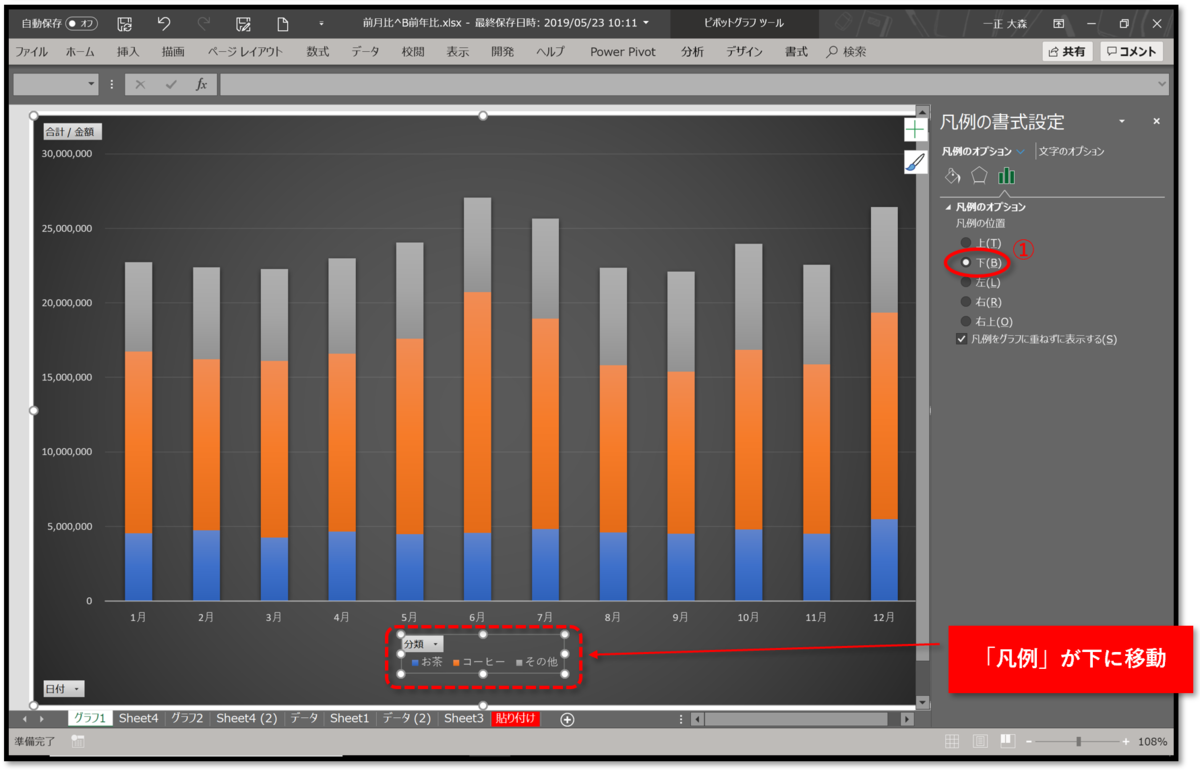Click the 検索 search magnifier
The width and height of the screenshot is (1200, 770).
[832, 52]
